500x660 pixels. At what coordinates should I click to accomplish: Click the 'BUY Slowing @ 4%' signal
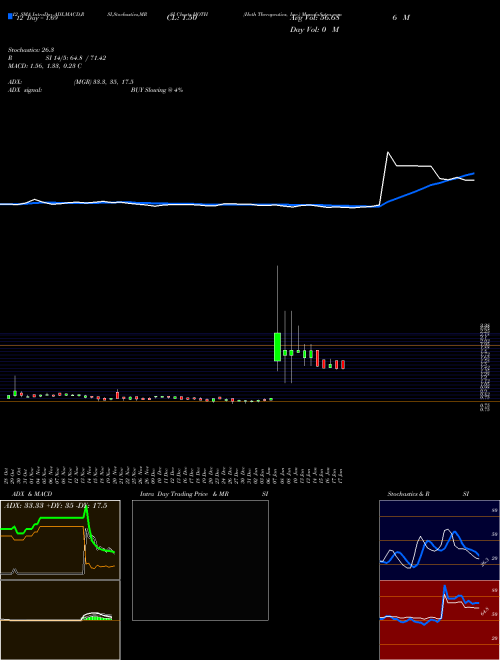pyautogui.click(x=157, y=90)
